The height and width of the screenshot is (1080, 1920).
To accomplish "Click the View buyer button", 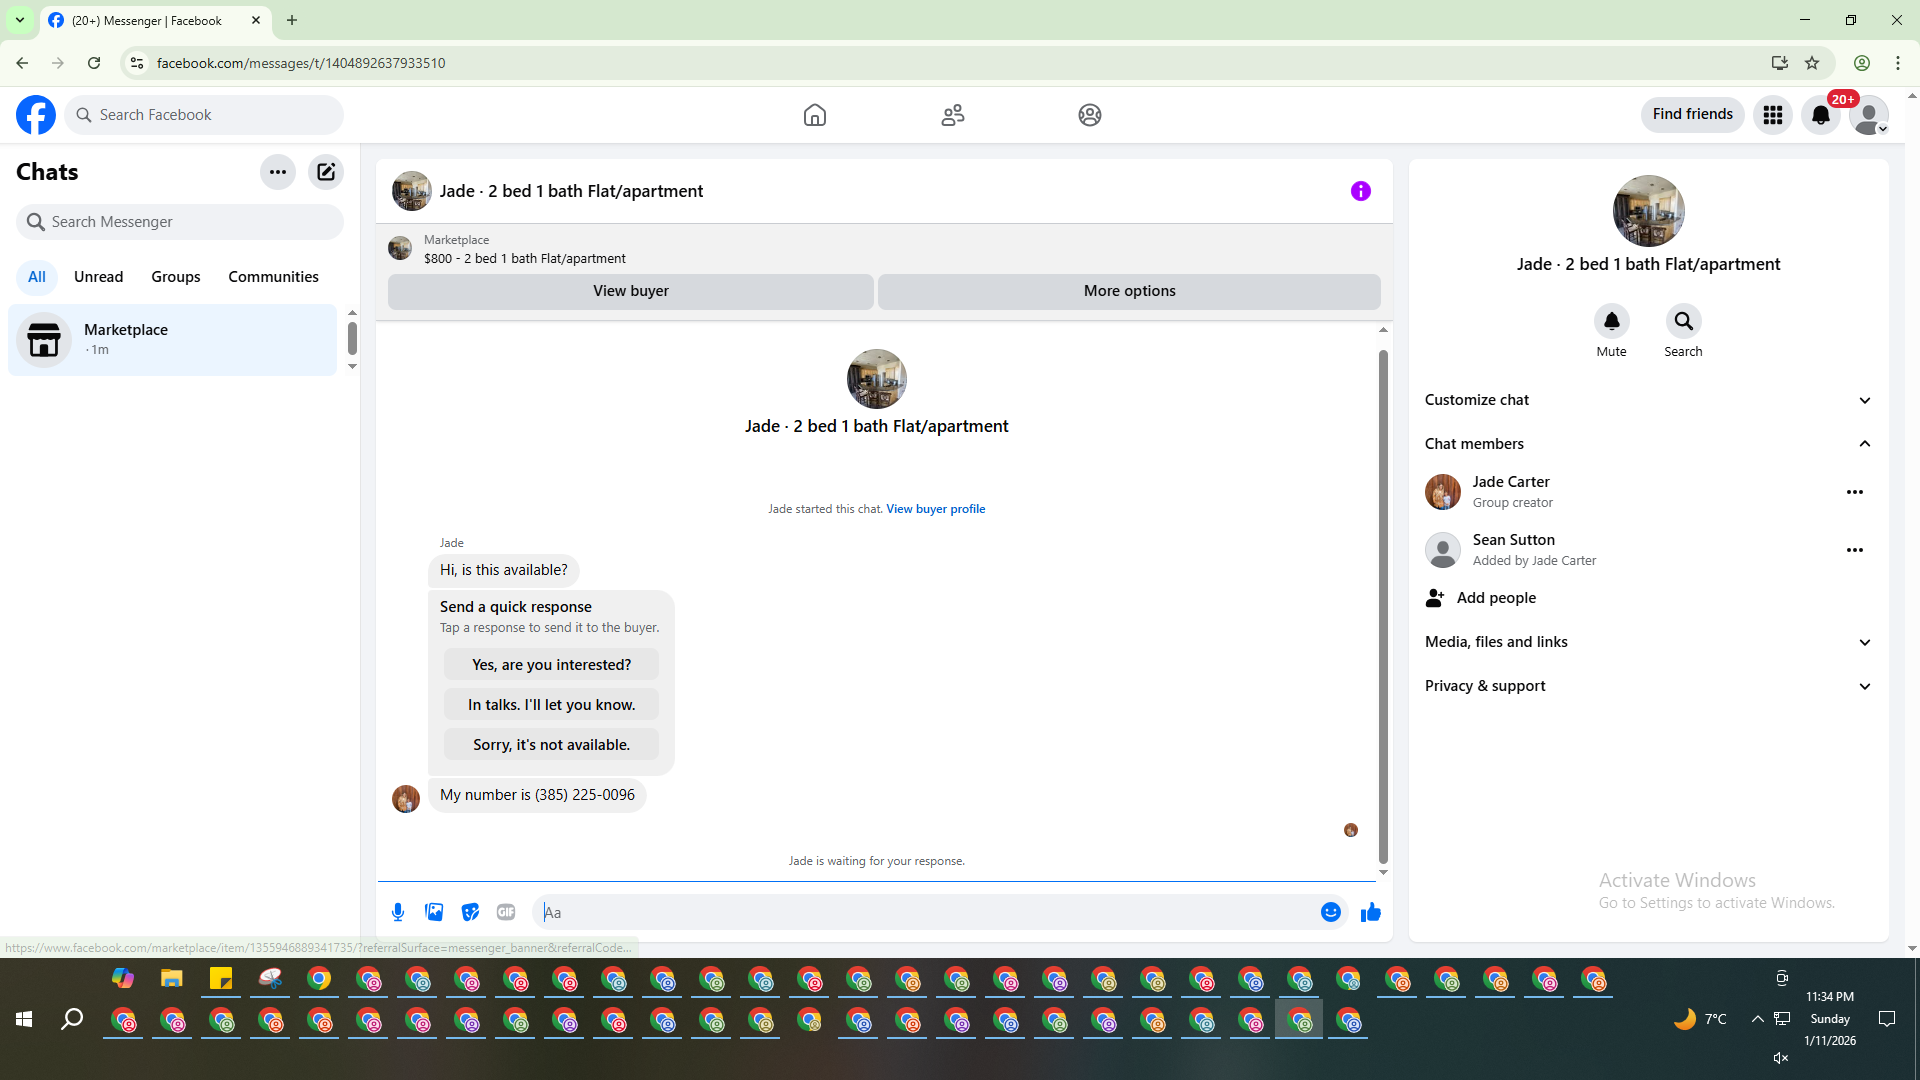I will pos(630,291).
